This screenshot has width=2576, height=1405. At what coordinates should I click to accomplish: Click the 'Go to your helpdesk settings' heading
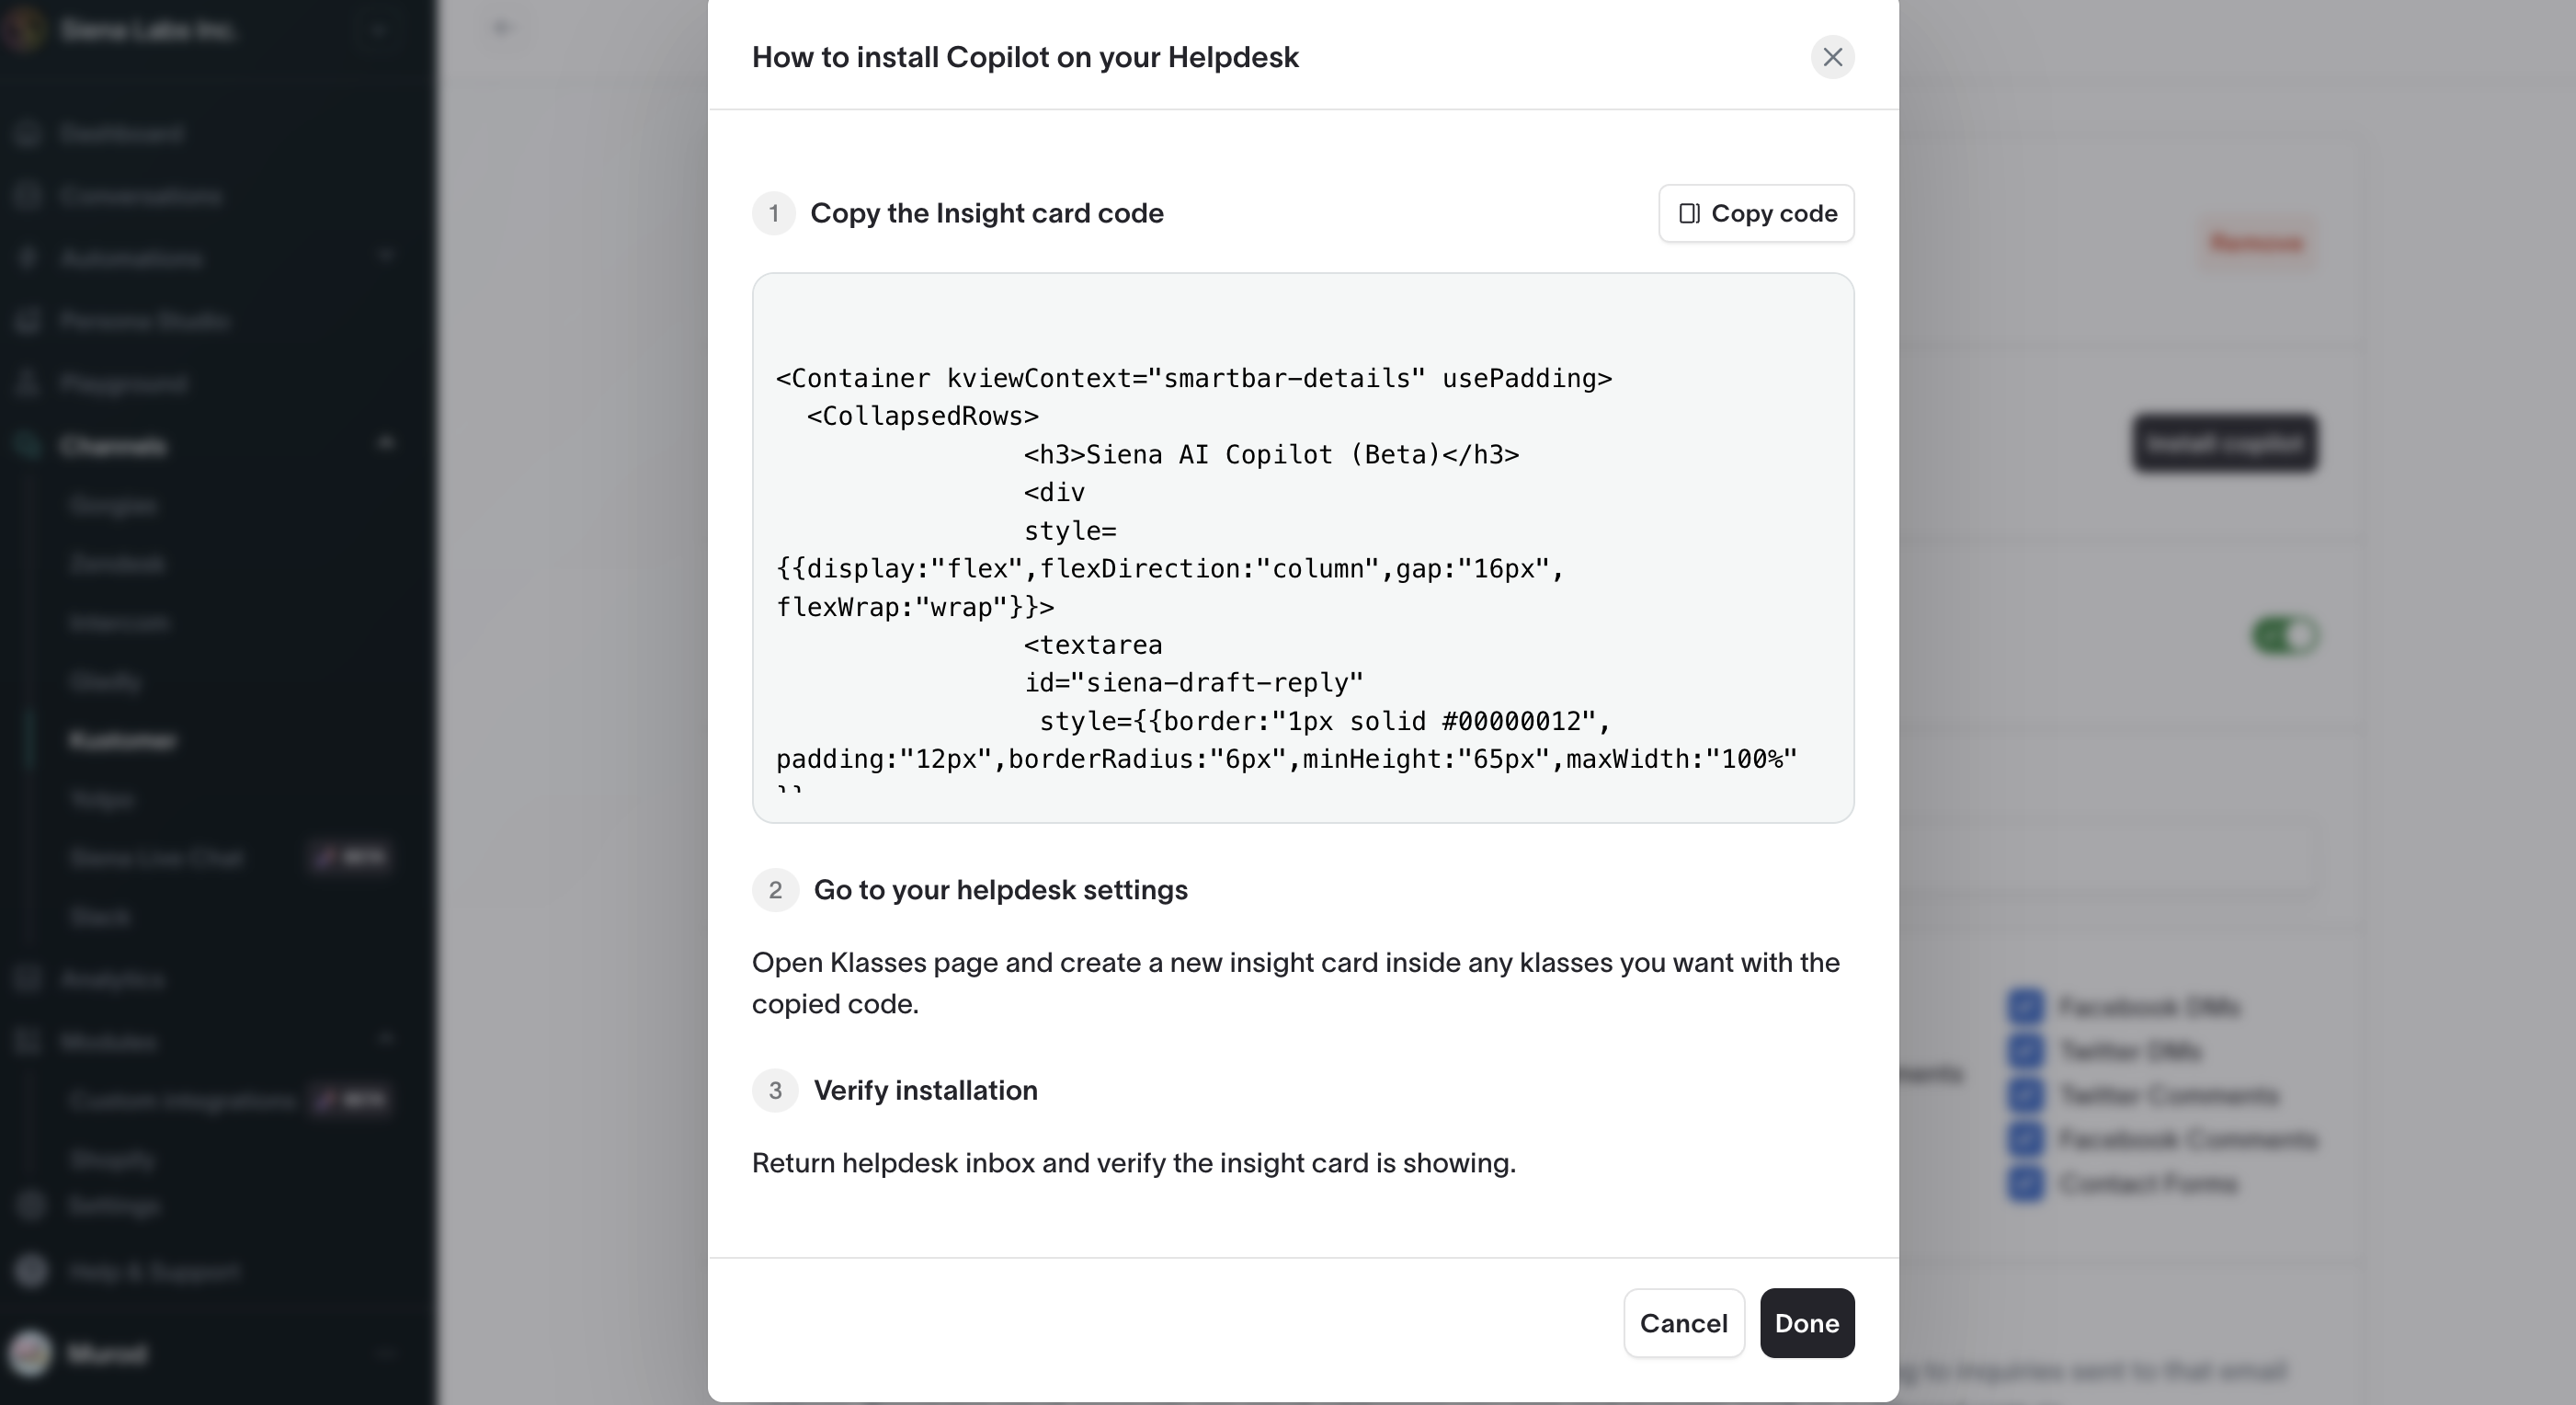click(x=1000, y=890)
